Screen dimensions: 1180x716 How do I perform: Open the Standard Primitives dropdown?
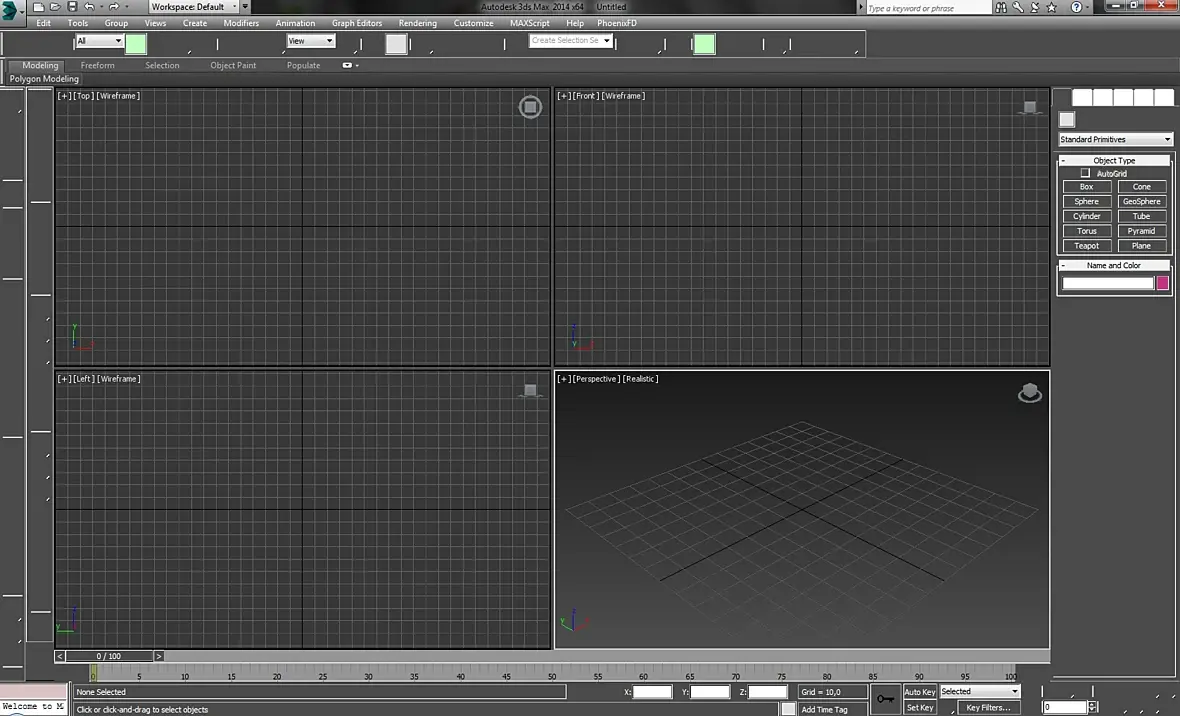tap(1115, 139)
